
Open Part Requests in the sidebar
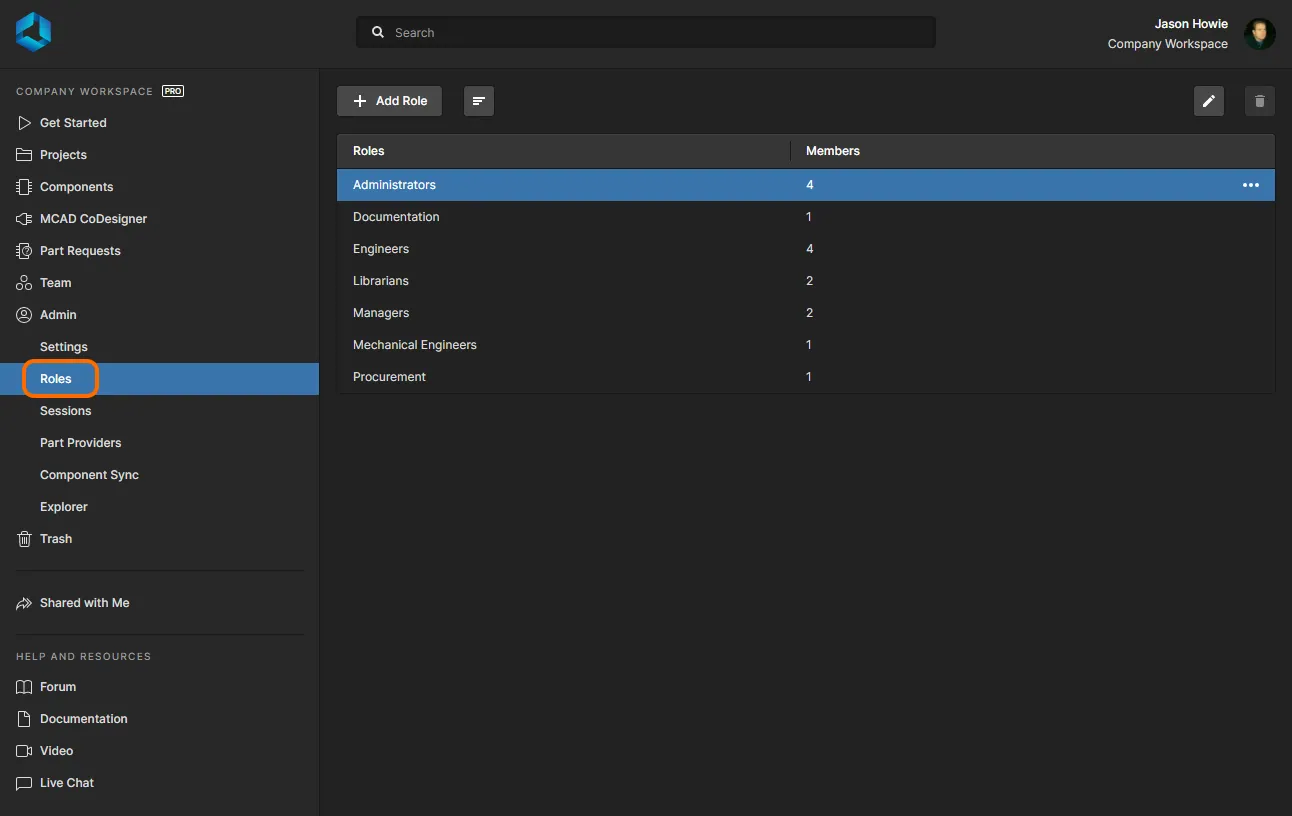coord(80,251)
